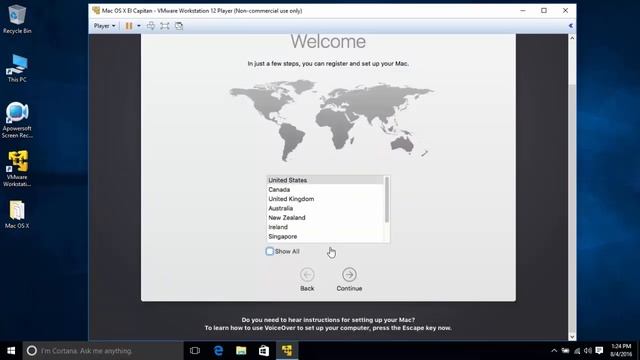Choose Australia from the country list
640x360 pixels.
(x=325, y=208)
